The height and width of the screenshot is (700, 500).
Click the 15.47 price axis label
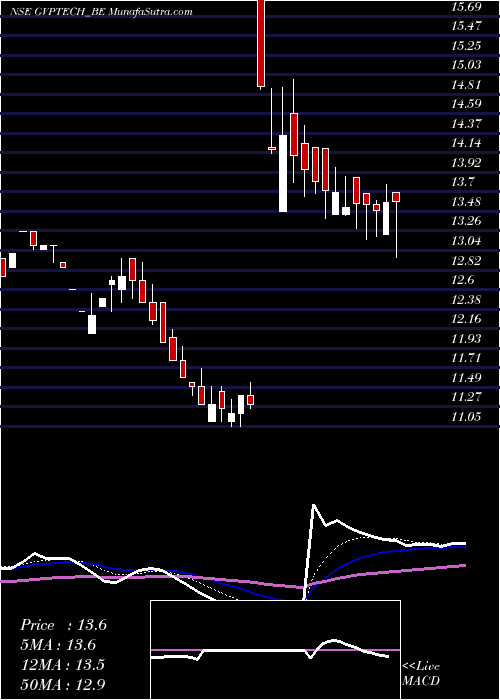466,26
